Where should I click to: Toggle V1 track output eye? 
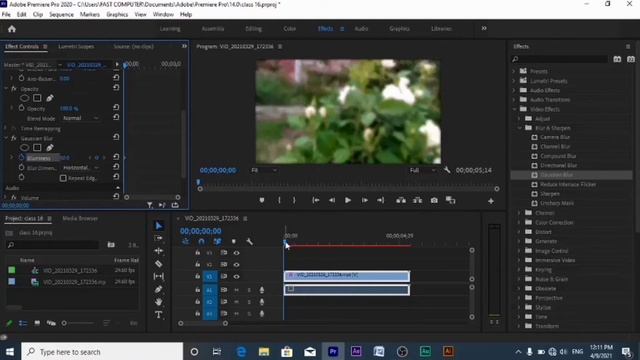236,276
